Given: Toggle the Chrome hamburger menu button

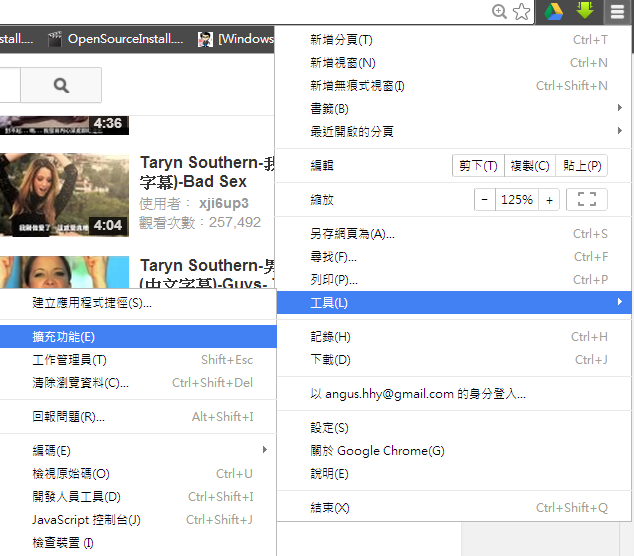Looking at the screenshot, I should 617,12.
